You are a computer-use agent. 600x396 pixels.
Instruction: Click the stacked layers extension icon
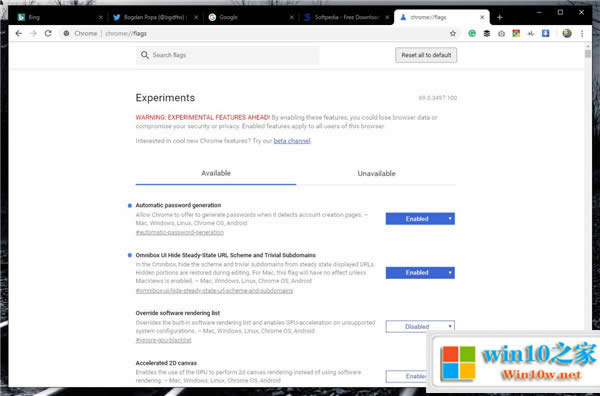(487, 34)
